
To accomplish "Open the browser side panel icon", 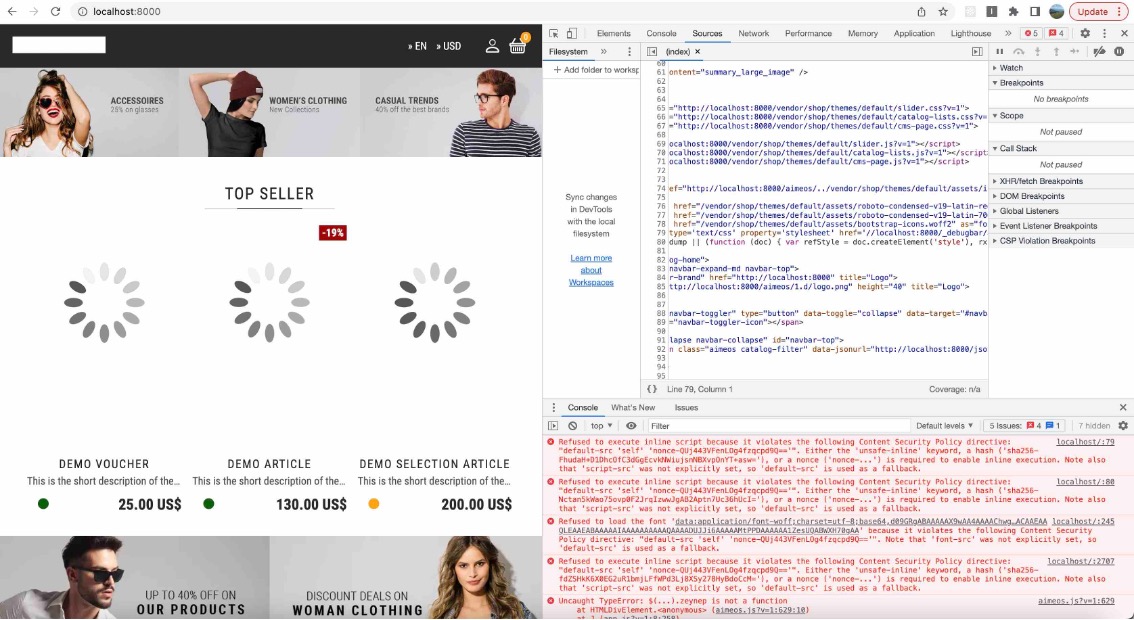I will click(x=1035, y=12).
